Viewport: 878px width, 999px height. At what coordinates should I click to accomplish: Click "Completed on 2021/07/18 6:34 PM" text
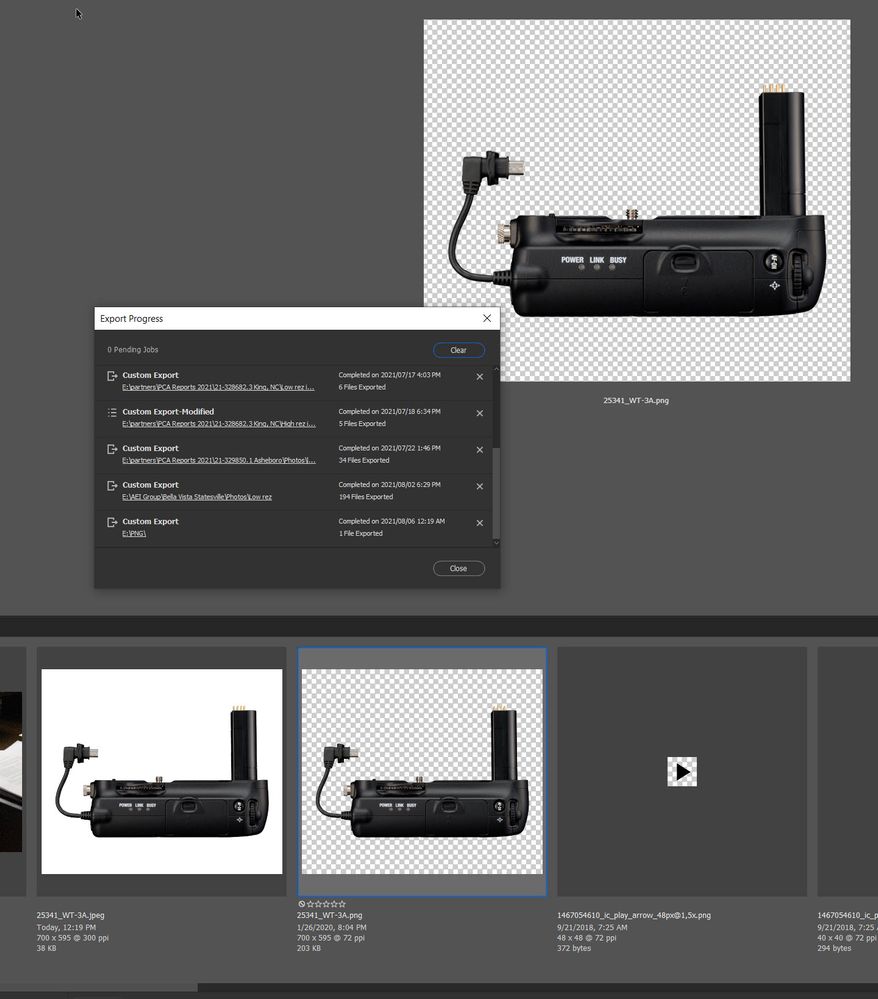tap(389, 412)
